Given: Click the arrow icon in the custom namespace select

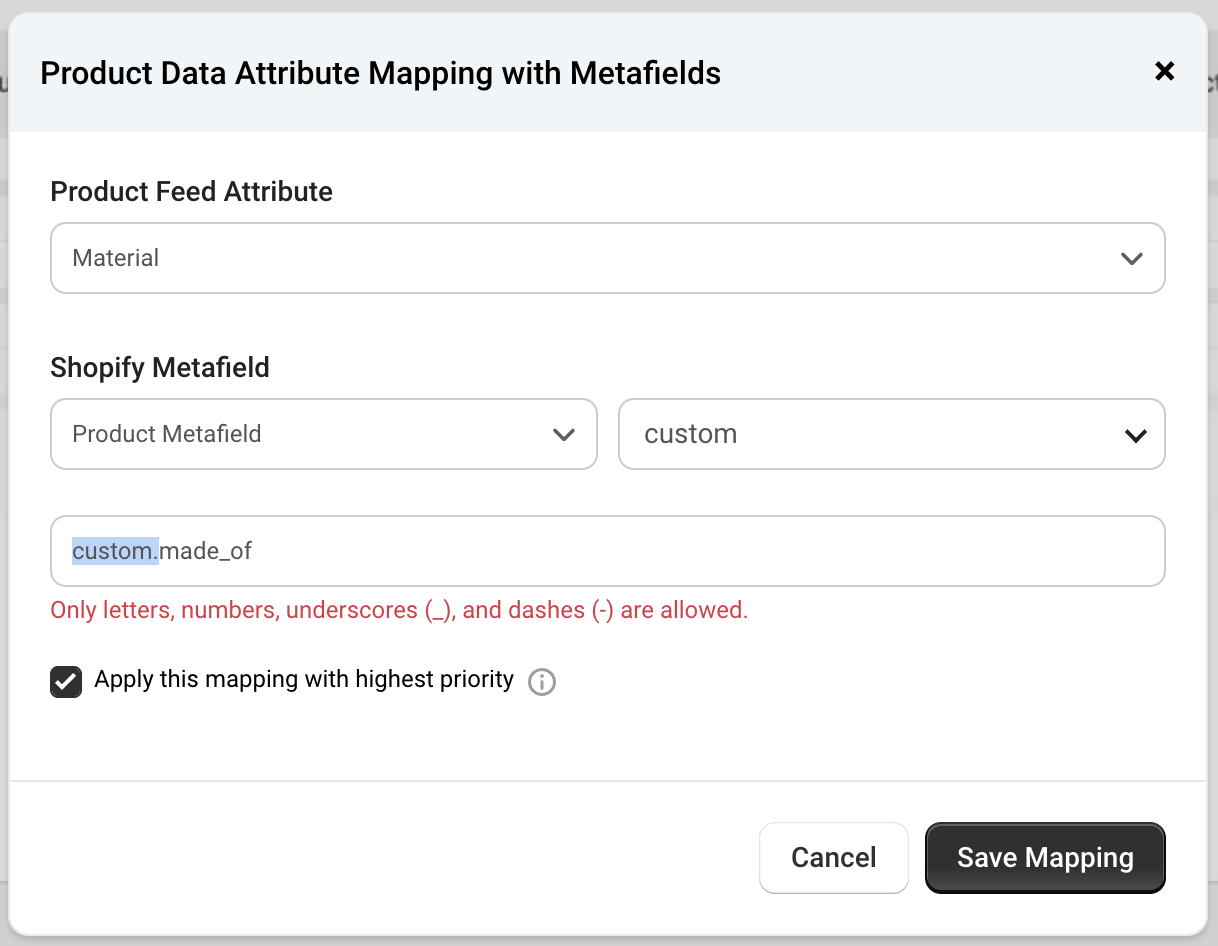Looking at the screenshot, I should tap(1135, 435).
